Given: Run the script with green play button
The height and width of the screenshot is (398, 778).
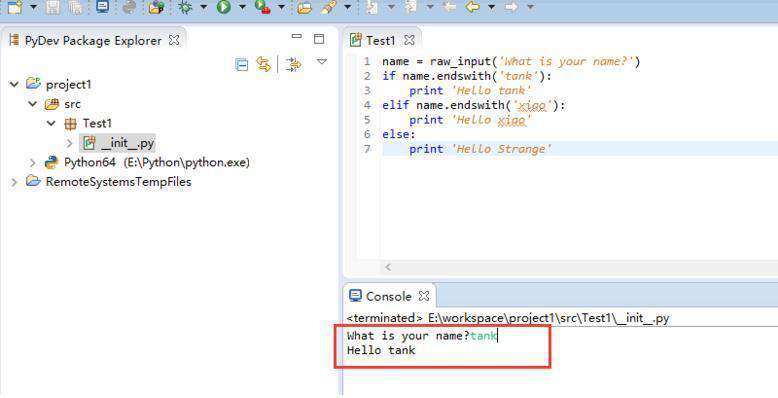Looking at the screenshot, I should tap(224, 7).
